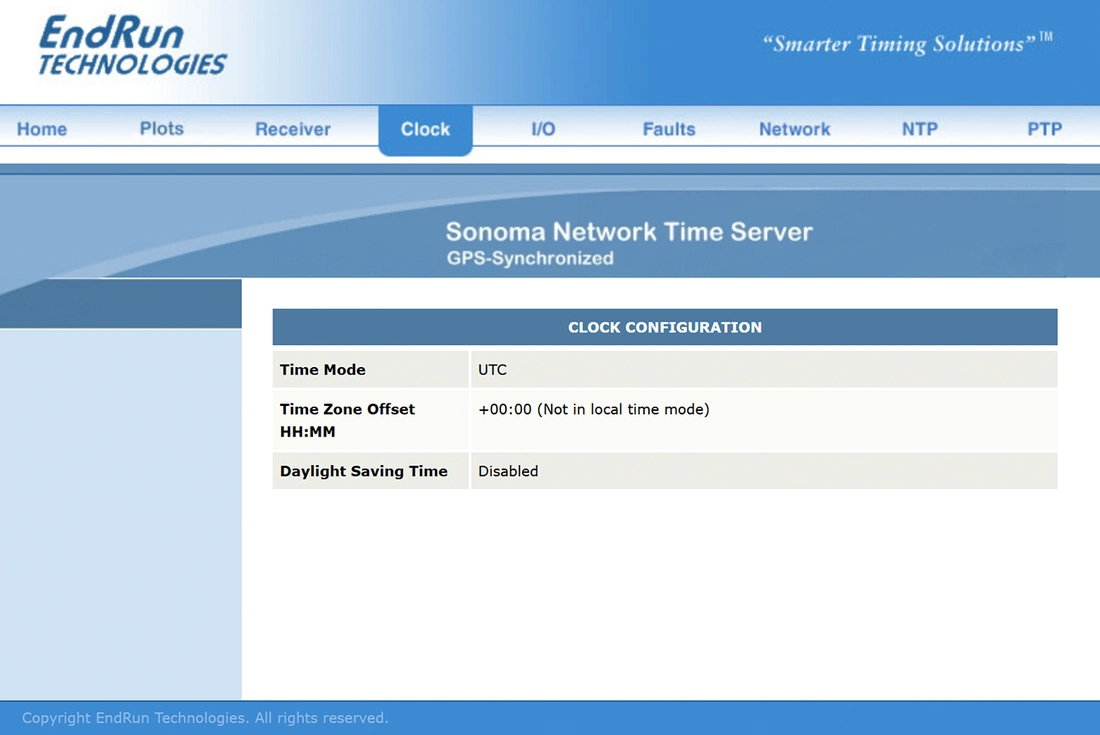Screen dimensions: 1100x735
Task: Select the Time Mode label
Action: coord(323,370)
